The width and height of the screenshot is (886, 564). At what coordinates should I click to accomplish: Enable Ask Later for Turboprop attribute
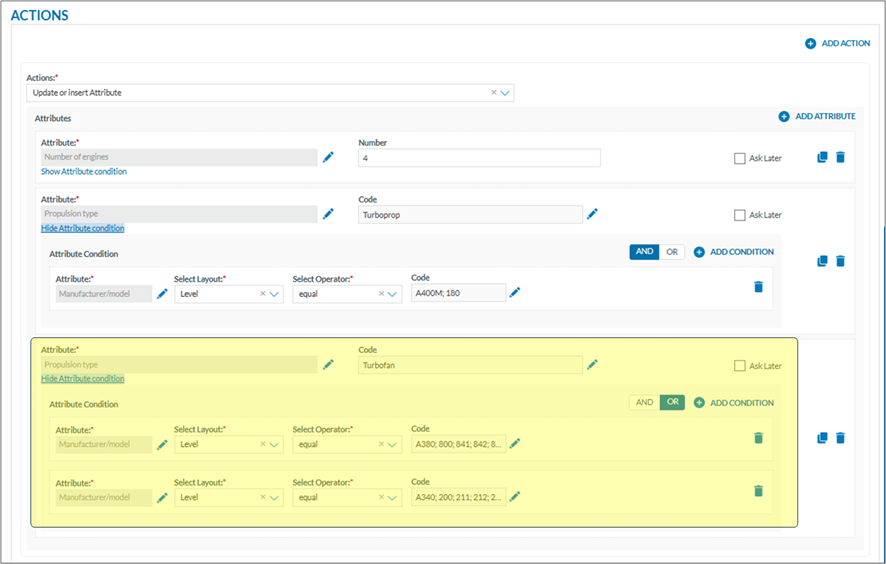pyautogui.click(x=740, y=215)
